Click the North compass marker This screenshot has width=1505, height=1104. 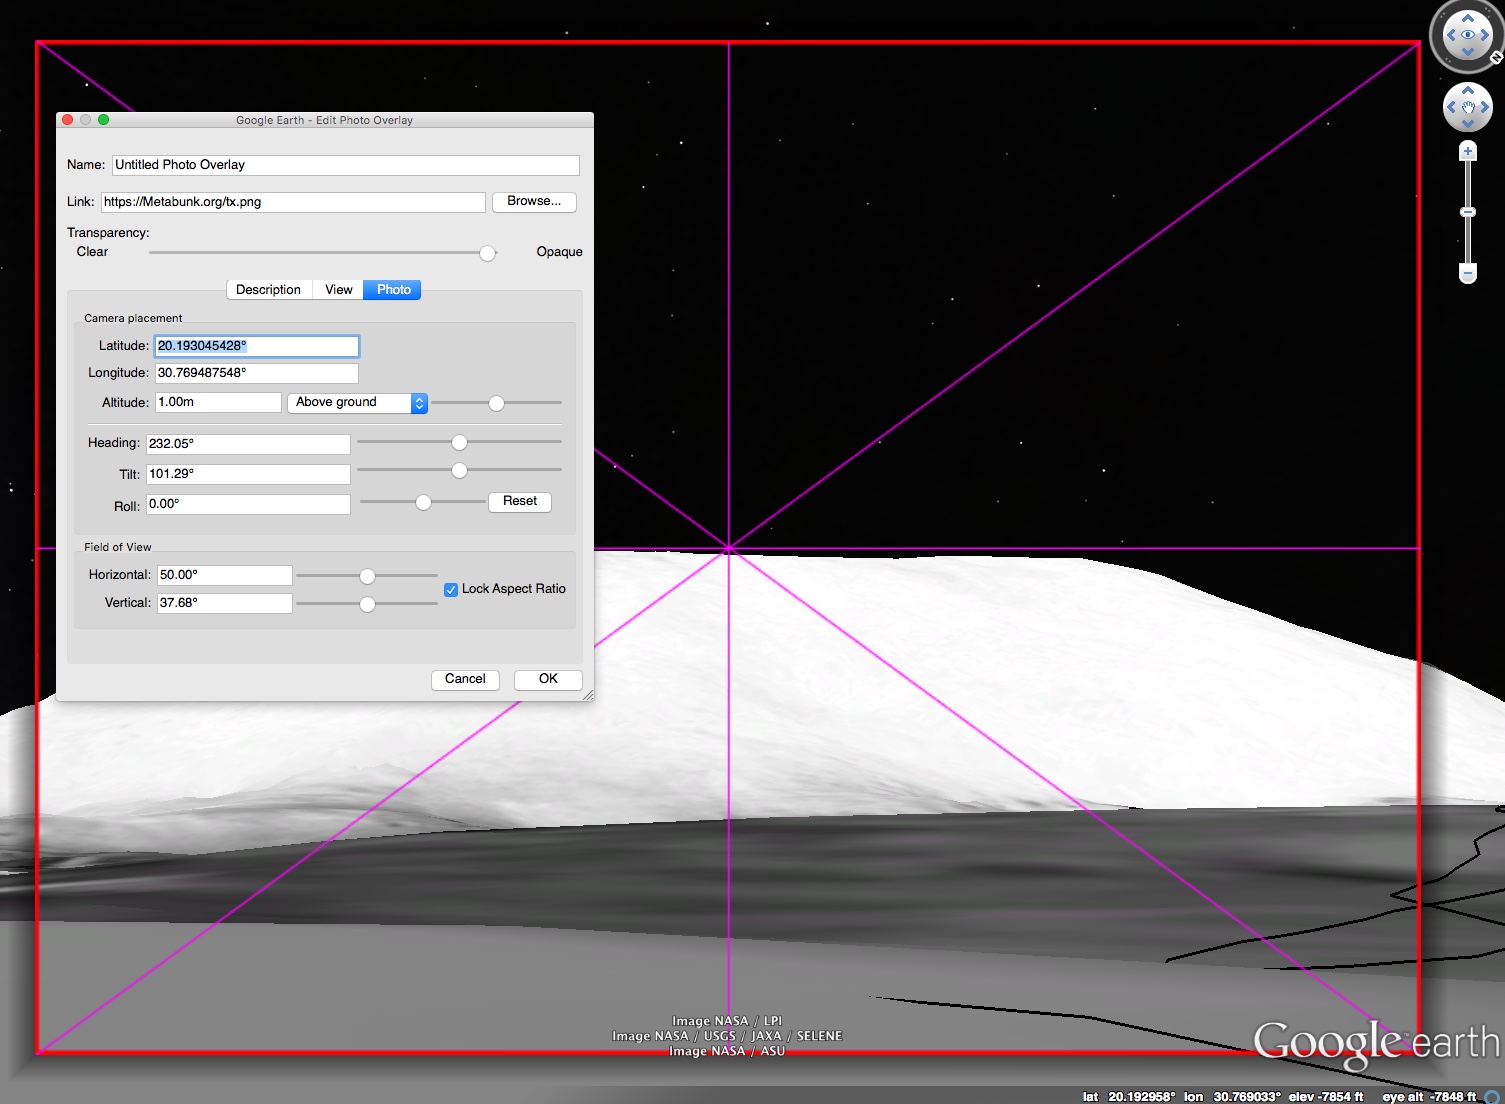coord(1496,58)
